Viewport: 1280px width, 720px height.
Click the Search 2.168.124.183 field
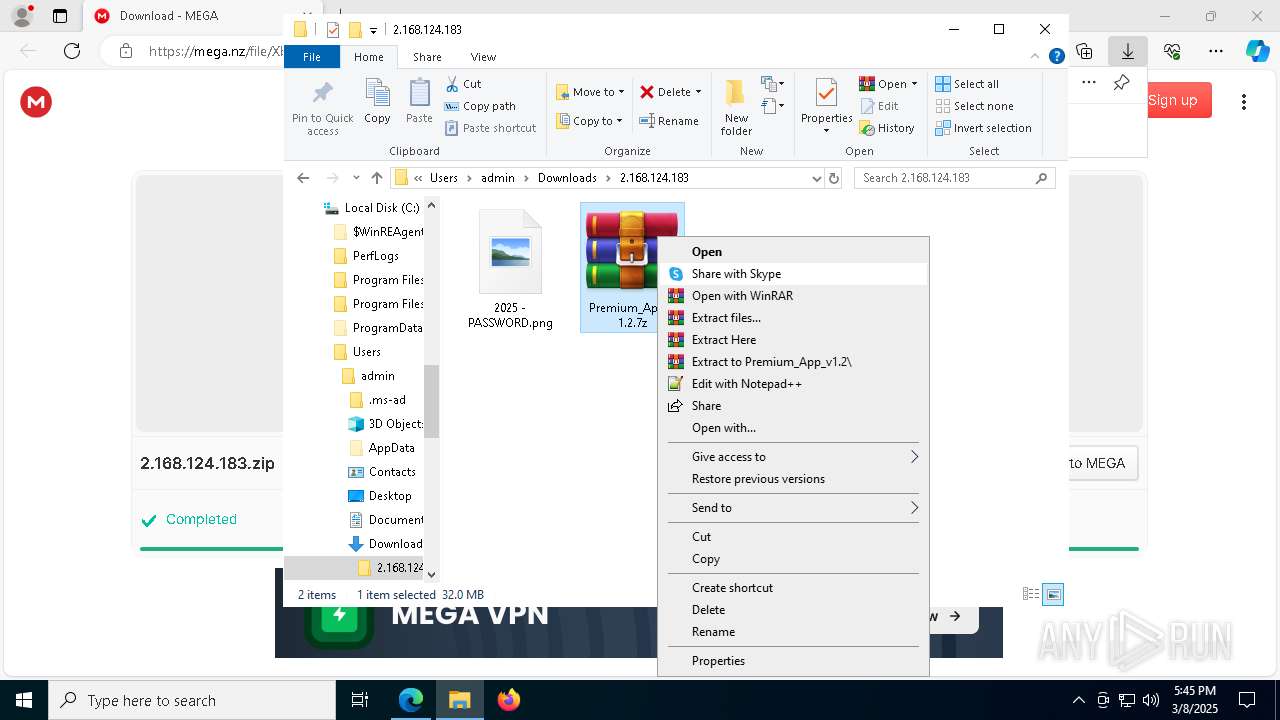pos(954,178)
